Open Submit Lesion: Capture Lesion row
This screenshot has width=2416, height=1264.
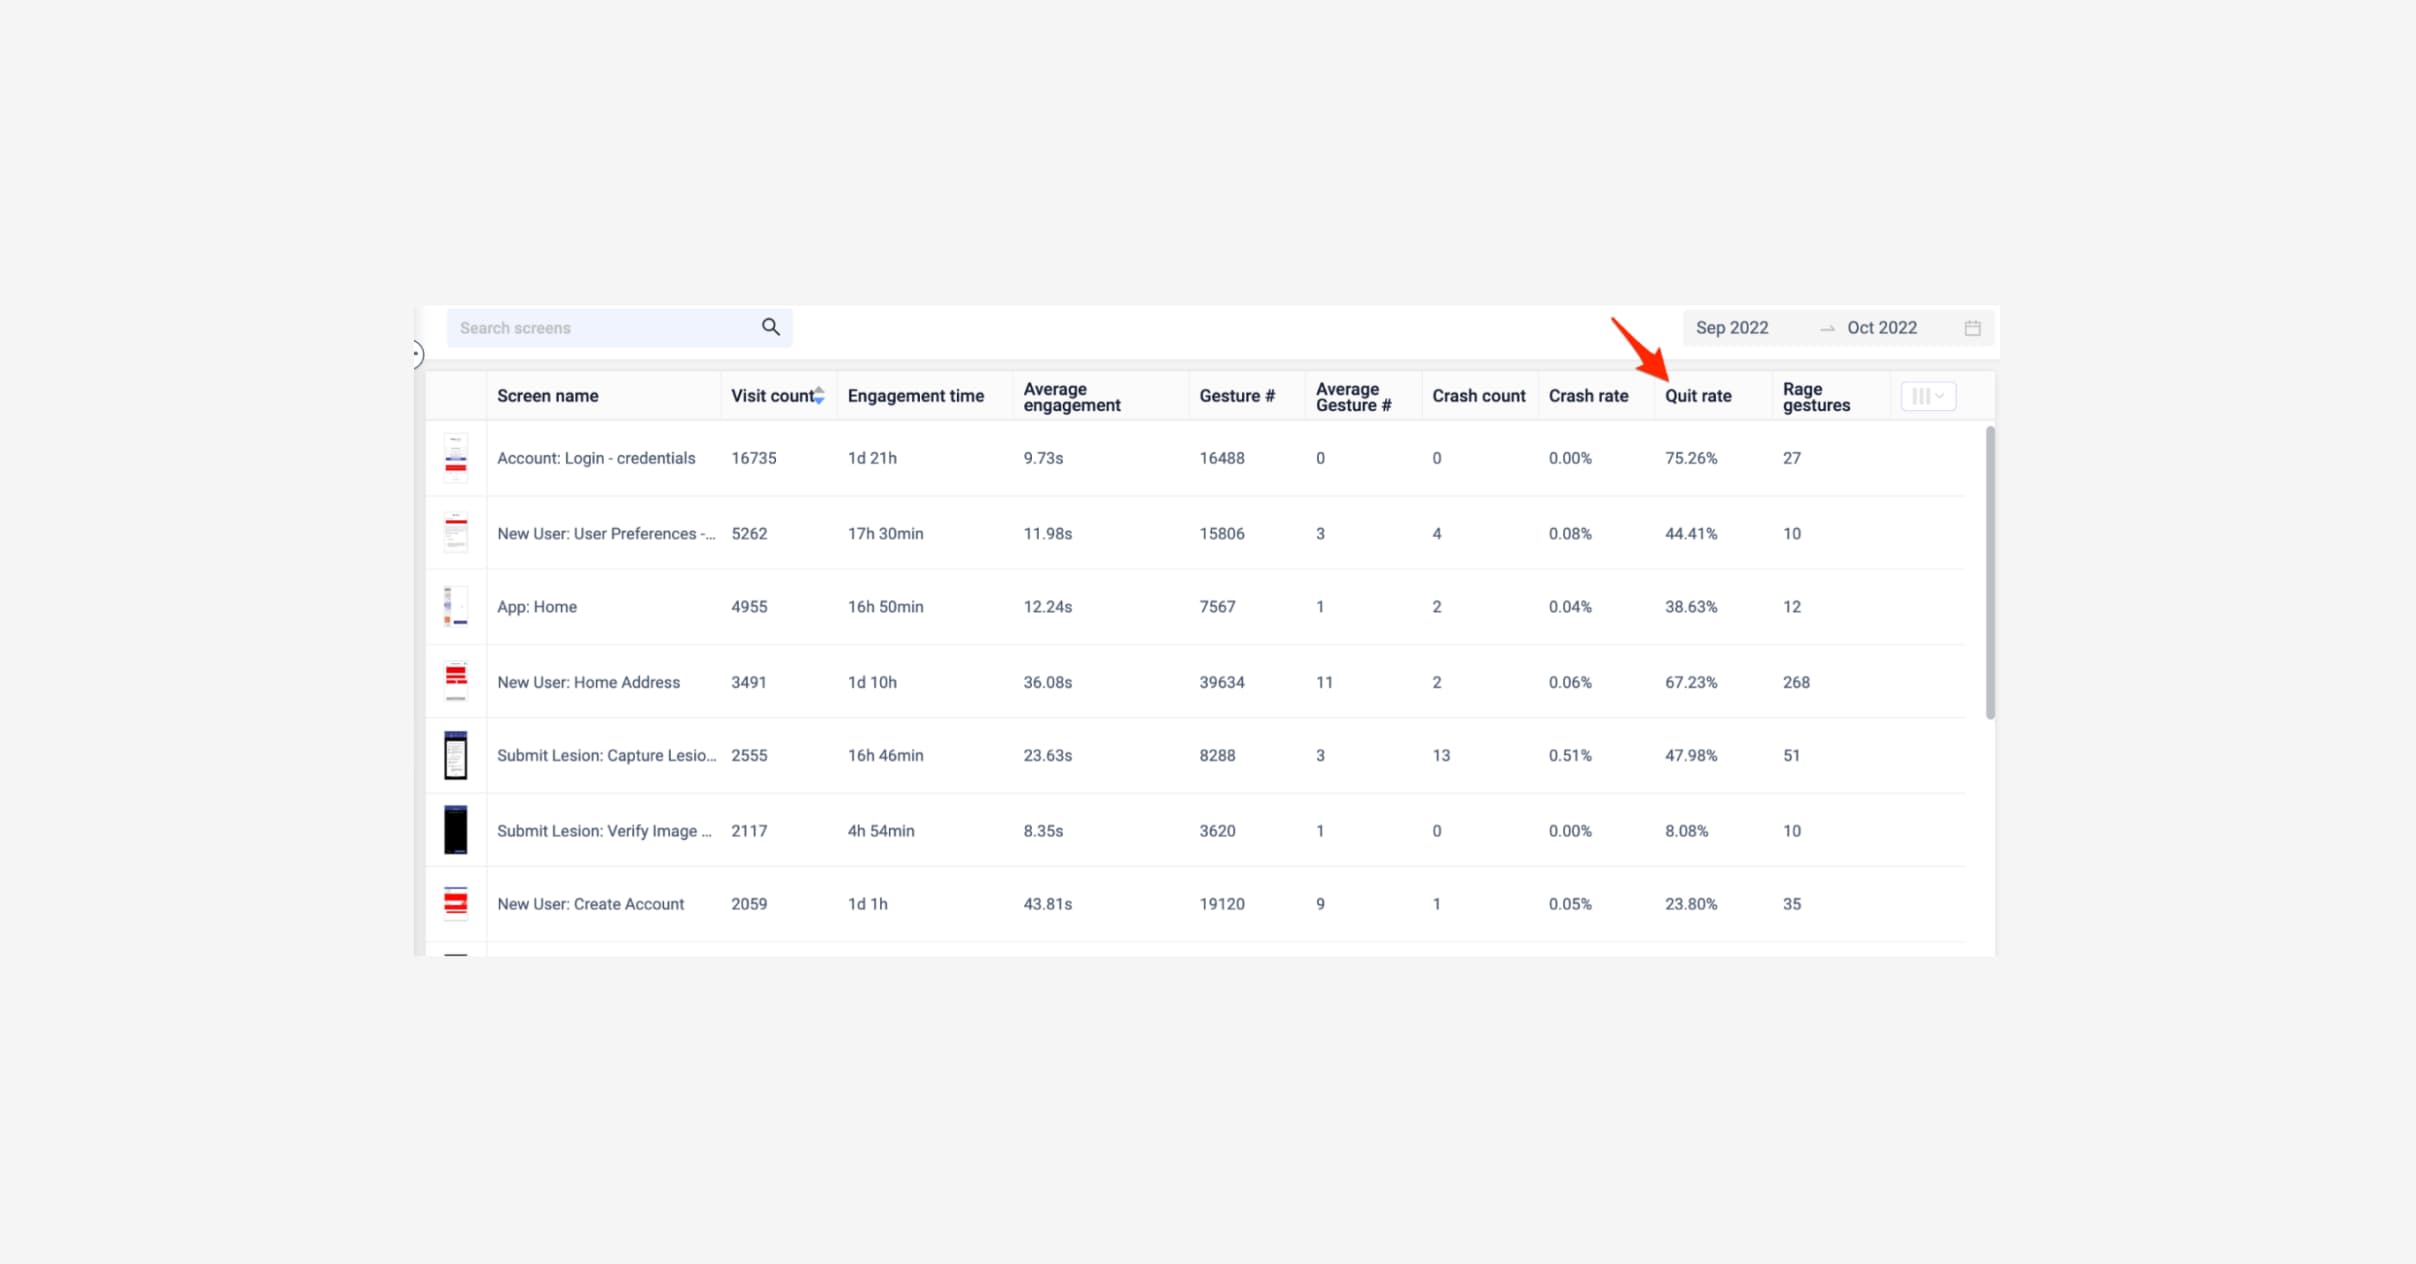606,756
